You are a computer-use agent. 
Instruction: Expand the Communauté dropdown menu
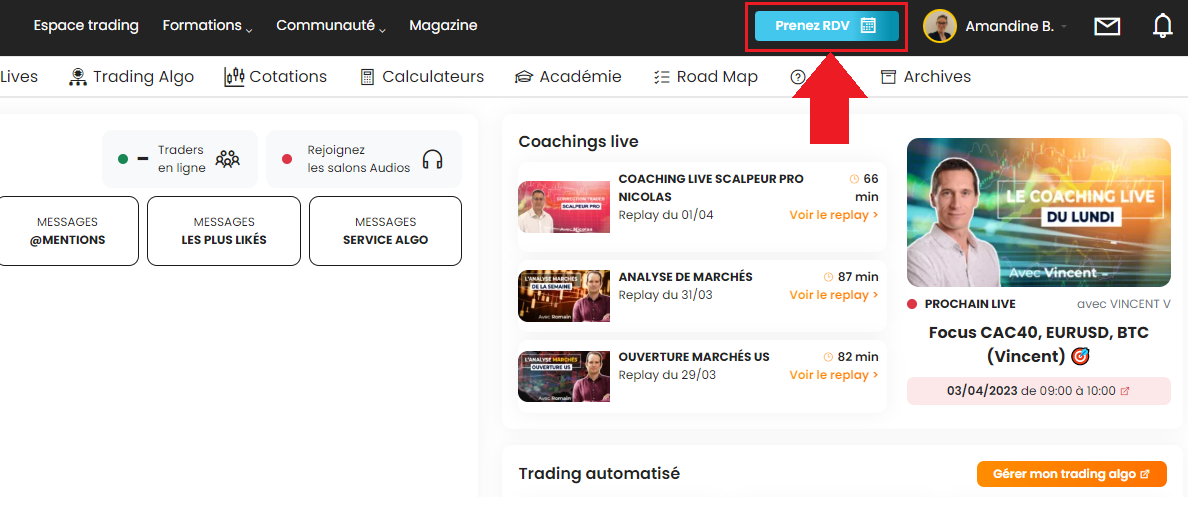click(331, 26)
